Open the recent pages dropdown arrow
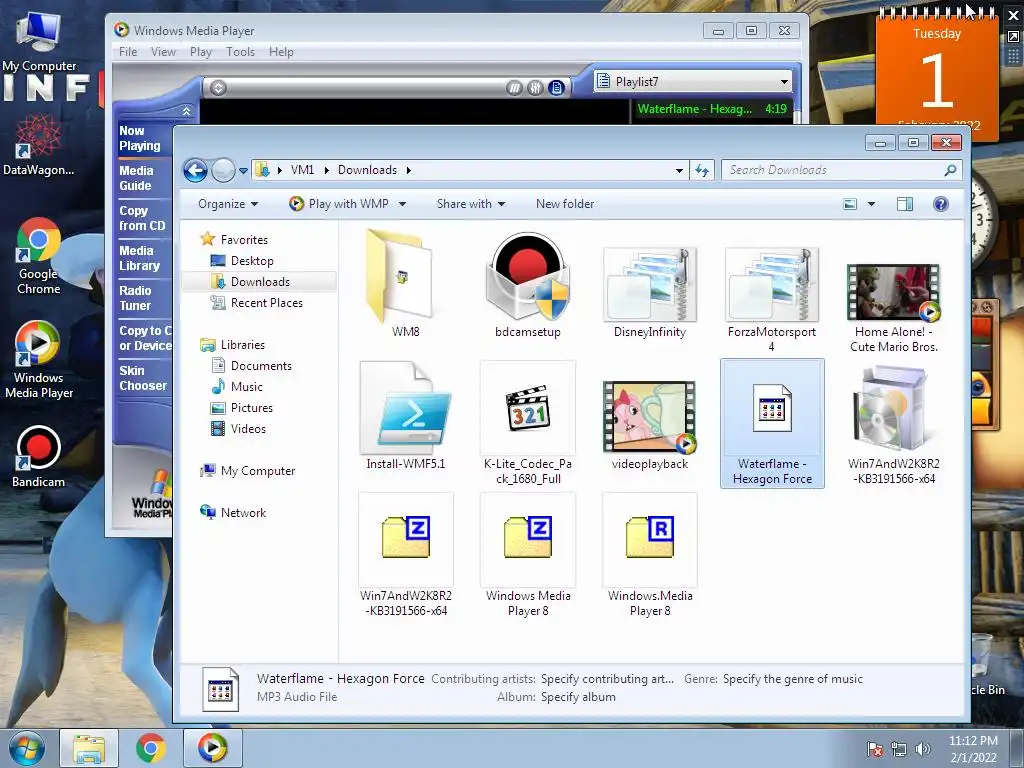The width and height of the screenshot is (1024, 768). tap(243, 170)
